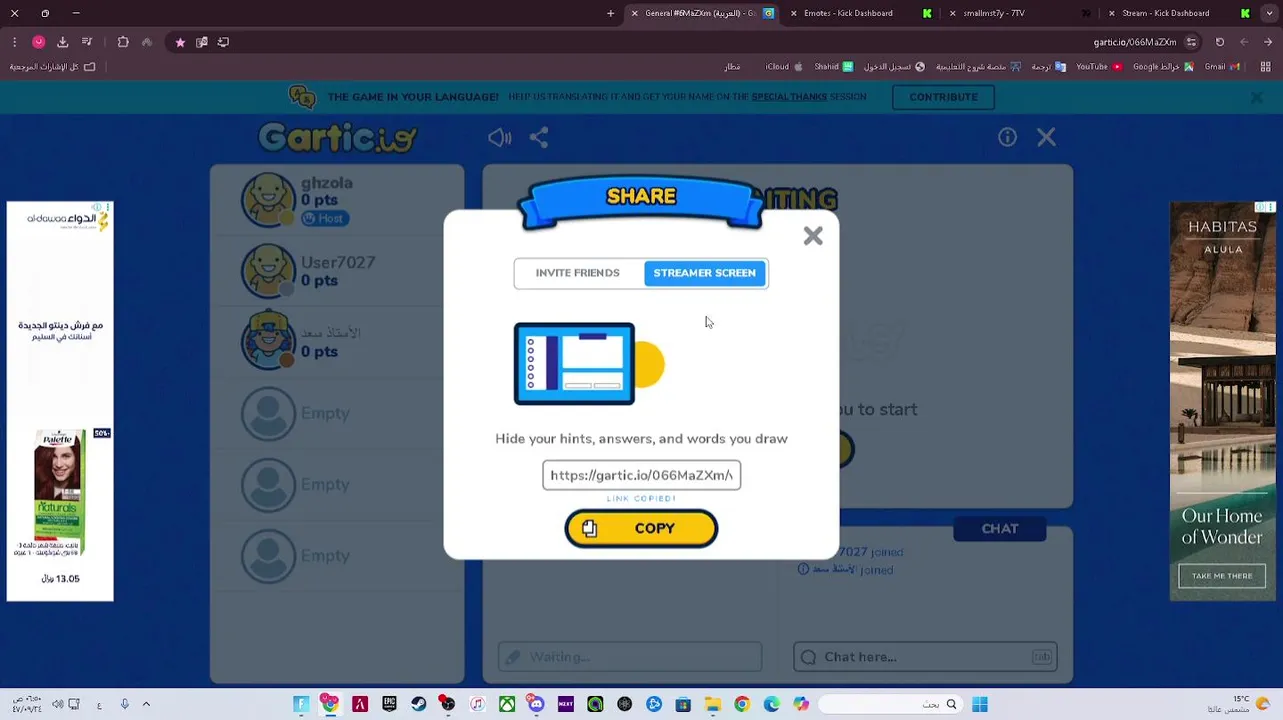Screen dimensions: 1283x720
Task: Close the Share dialog with the X
Action: [x=813, y=236]
